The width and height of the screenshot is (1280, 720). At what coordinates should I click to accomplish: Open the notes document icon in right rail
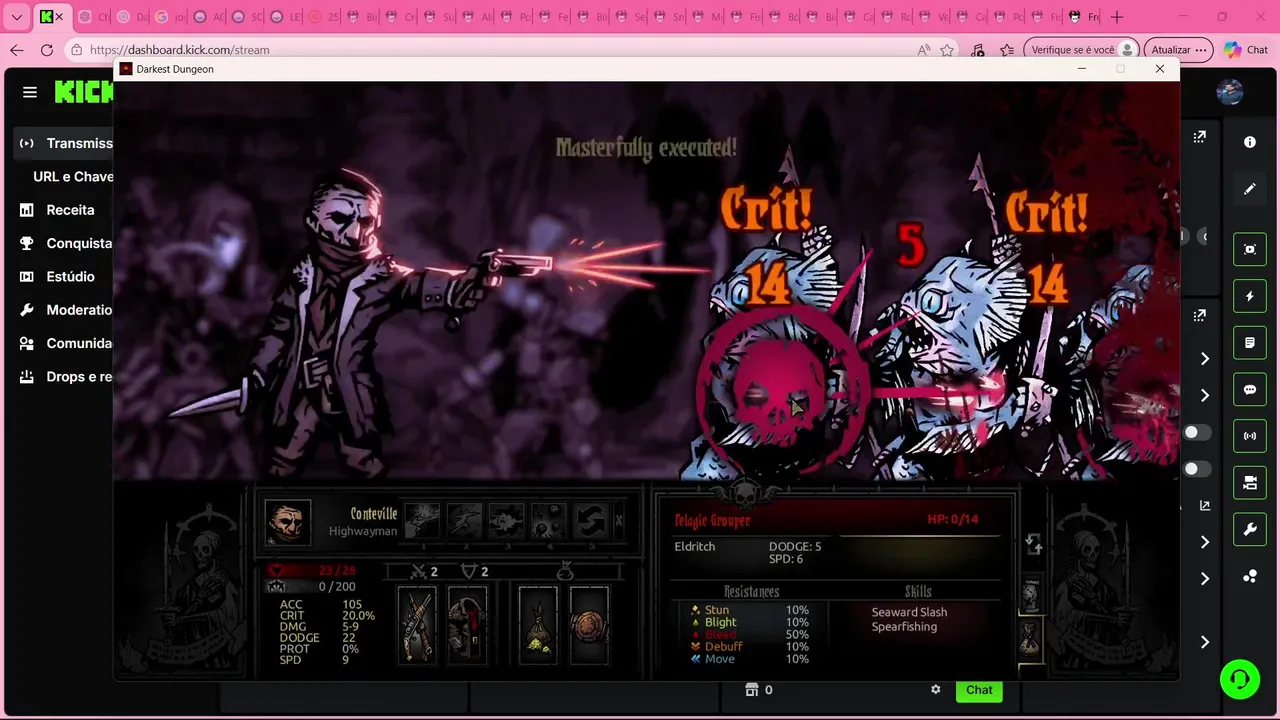click(1250, 343)
